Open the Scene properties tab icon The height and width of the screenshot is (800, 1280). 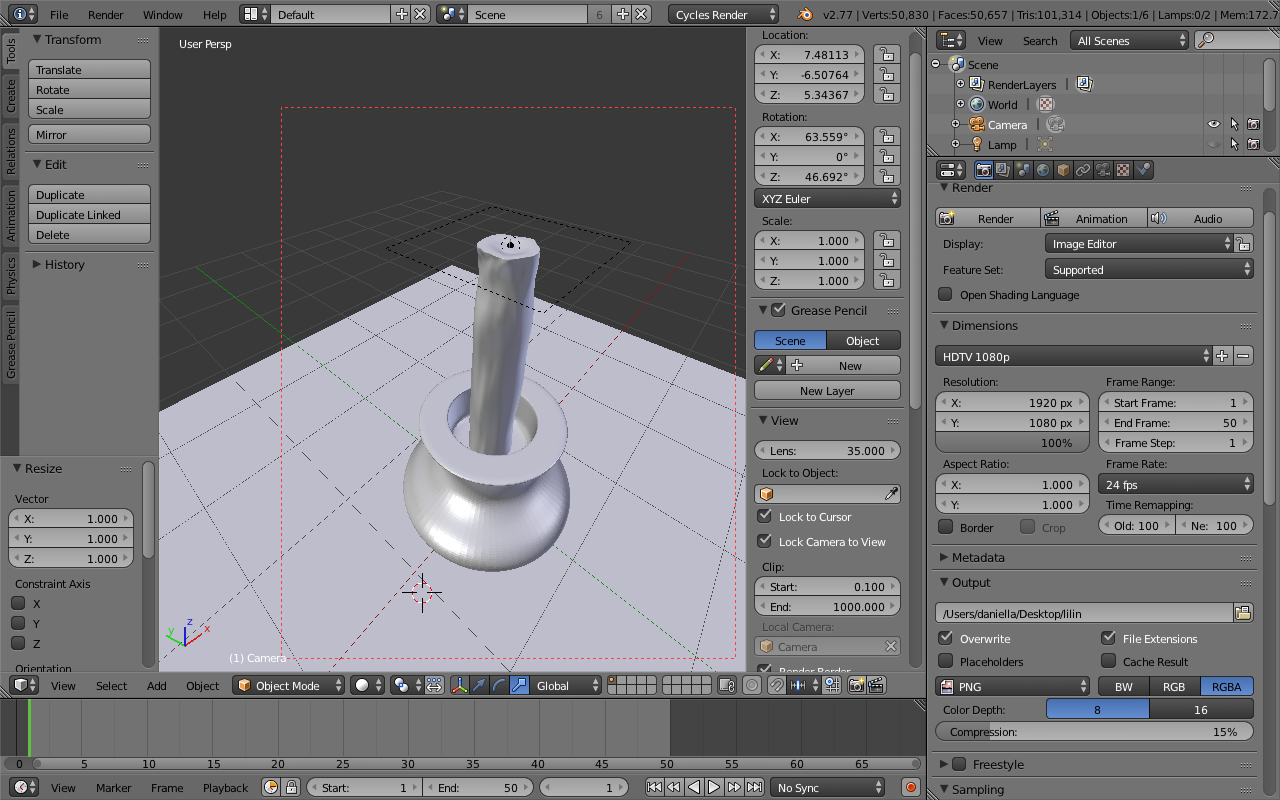[x=1024, y=170]
